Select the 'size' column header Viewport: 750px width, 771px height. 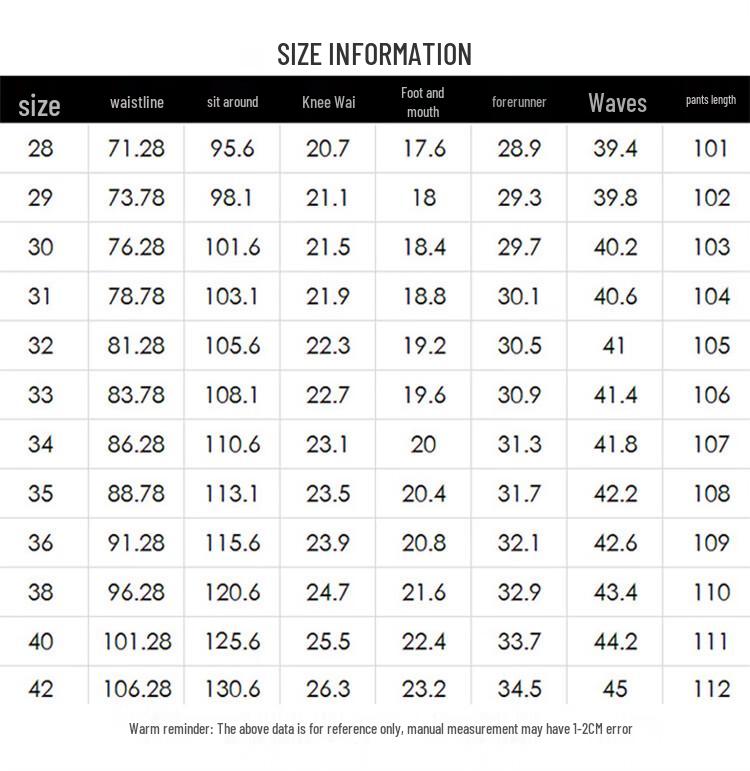(x=40, y=104)
